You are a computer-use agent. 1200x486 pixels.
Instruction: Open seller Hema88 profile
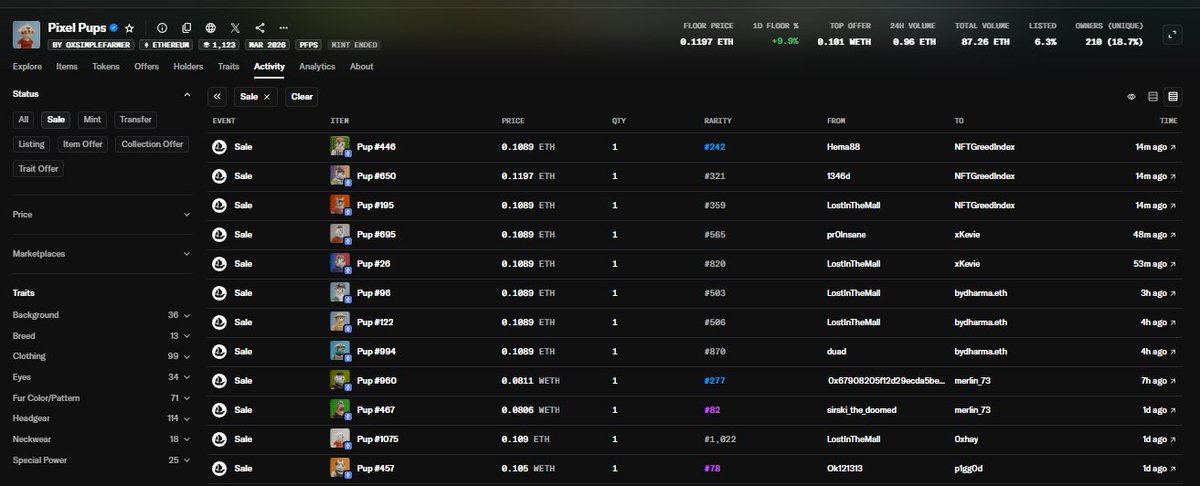(845, 147)
